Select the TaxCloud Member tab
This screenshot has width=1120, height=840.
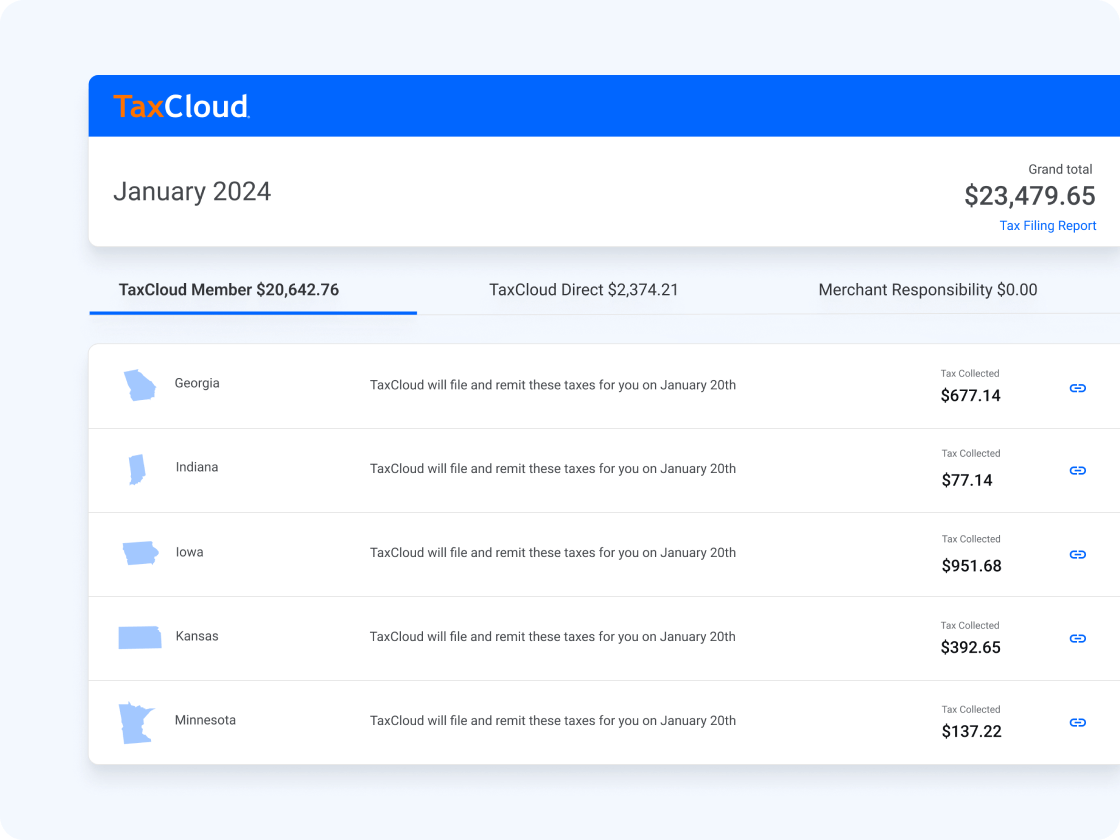(228, 290)
